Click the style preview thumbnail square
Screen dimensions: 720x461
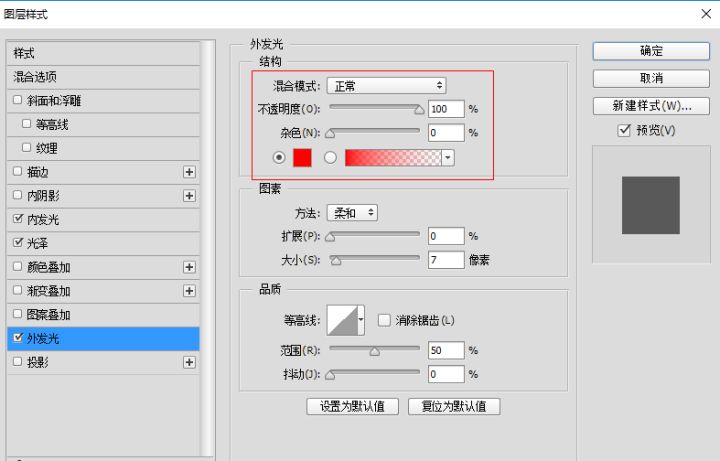pos(651,205)
